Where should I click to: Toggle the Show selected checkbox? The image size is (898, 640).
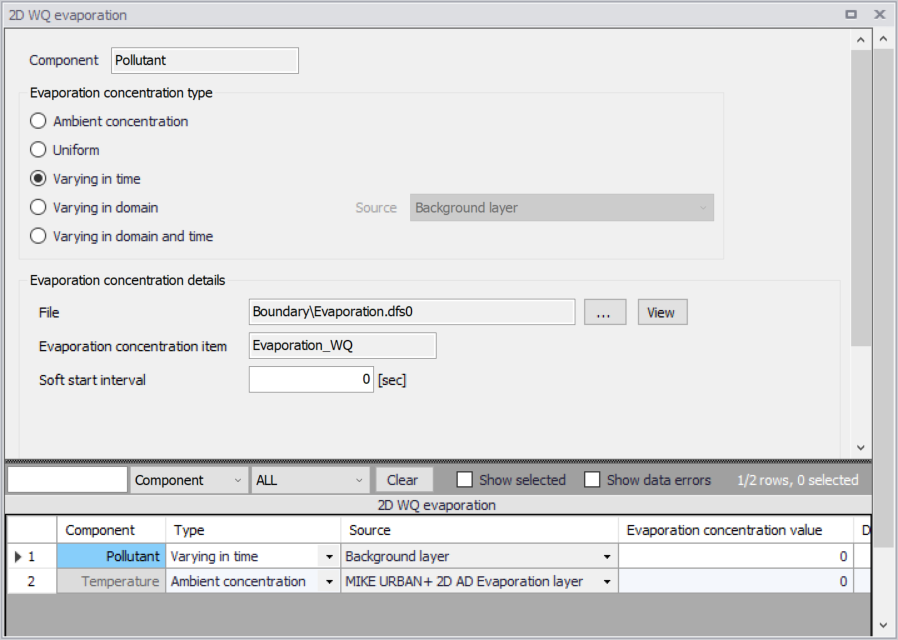(464, 480)
